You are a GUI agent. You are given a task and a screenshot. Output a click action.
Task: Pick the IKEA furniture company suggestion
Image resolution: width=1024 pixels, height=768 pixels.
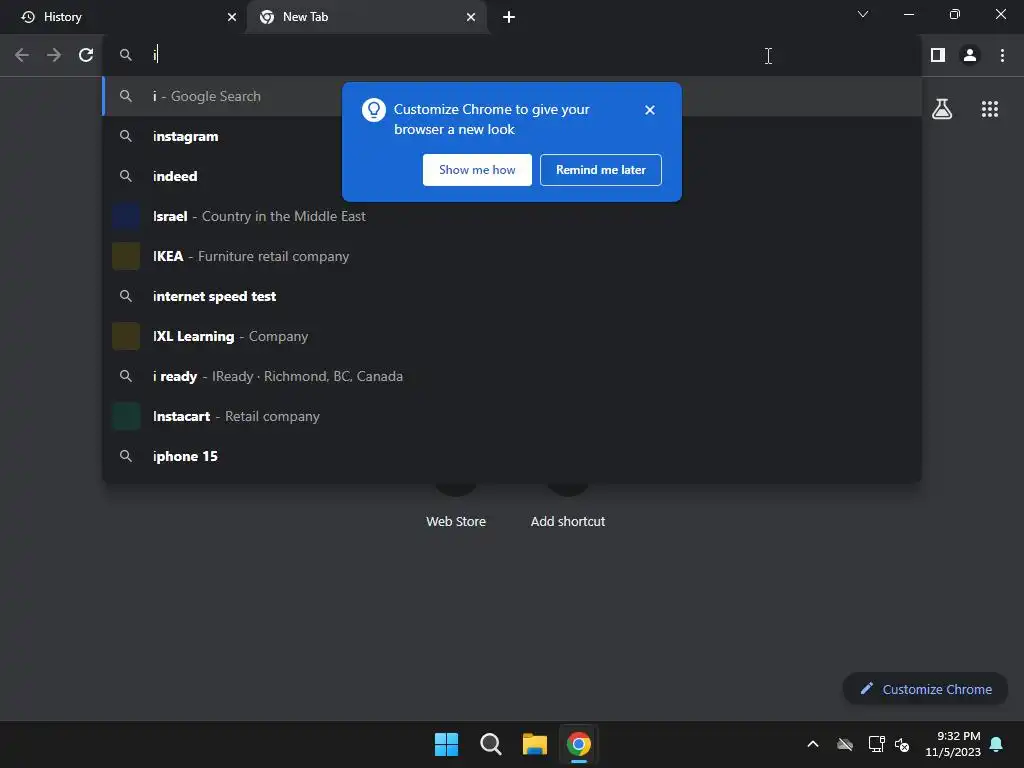[x=512, y=256]
